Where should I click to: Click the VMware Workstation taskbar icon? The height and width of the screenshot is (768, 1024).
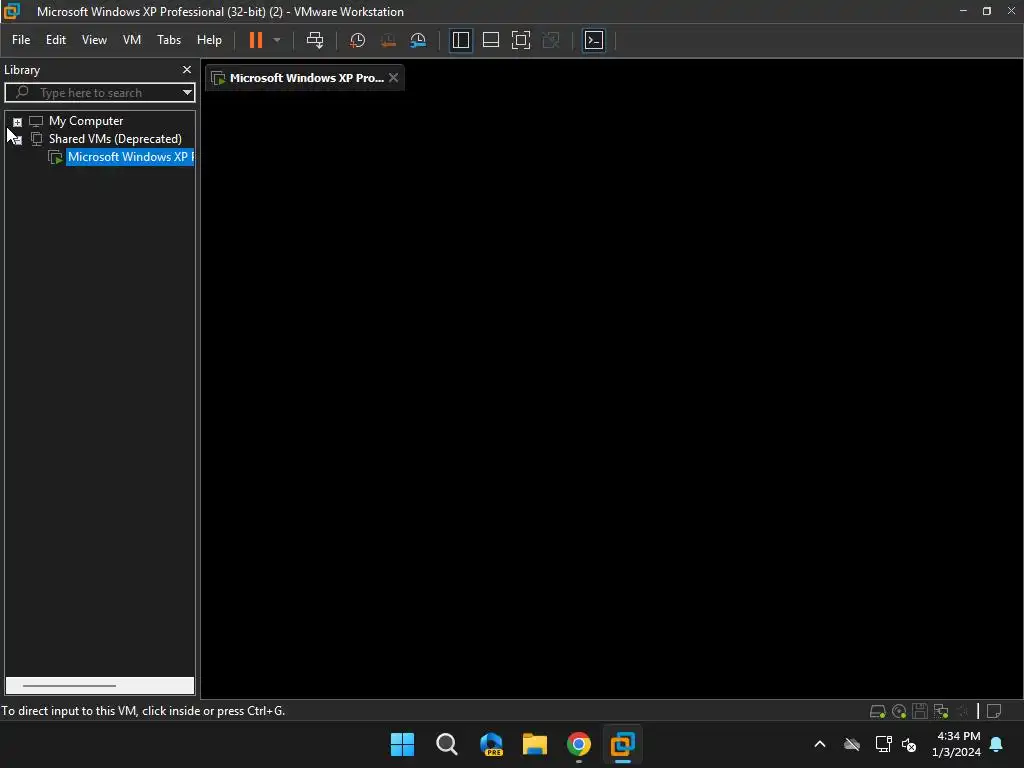click(x=622, y=744)
